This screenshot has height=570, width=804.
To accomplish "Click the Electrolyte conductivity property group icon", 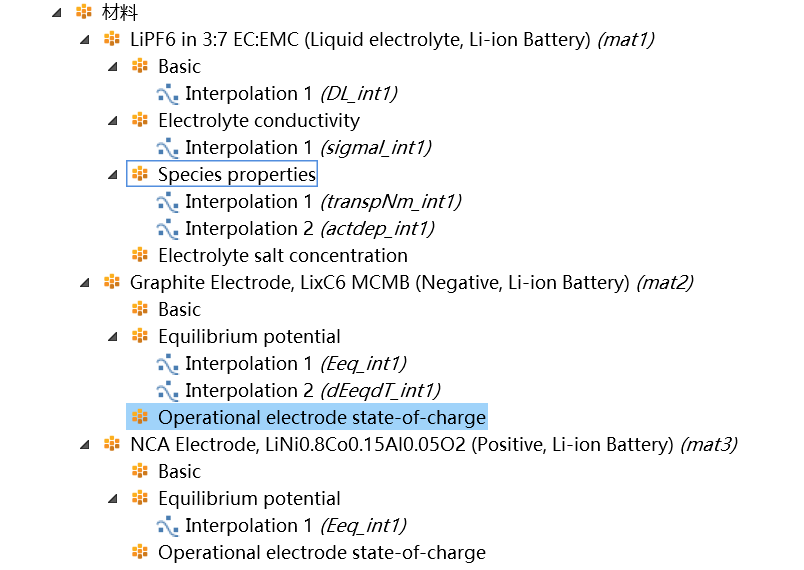I will pyautogui.click(x=140, y=121).
